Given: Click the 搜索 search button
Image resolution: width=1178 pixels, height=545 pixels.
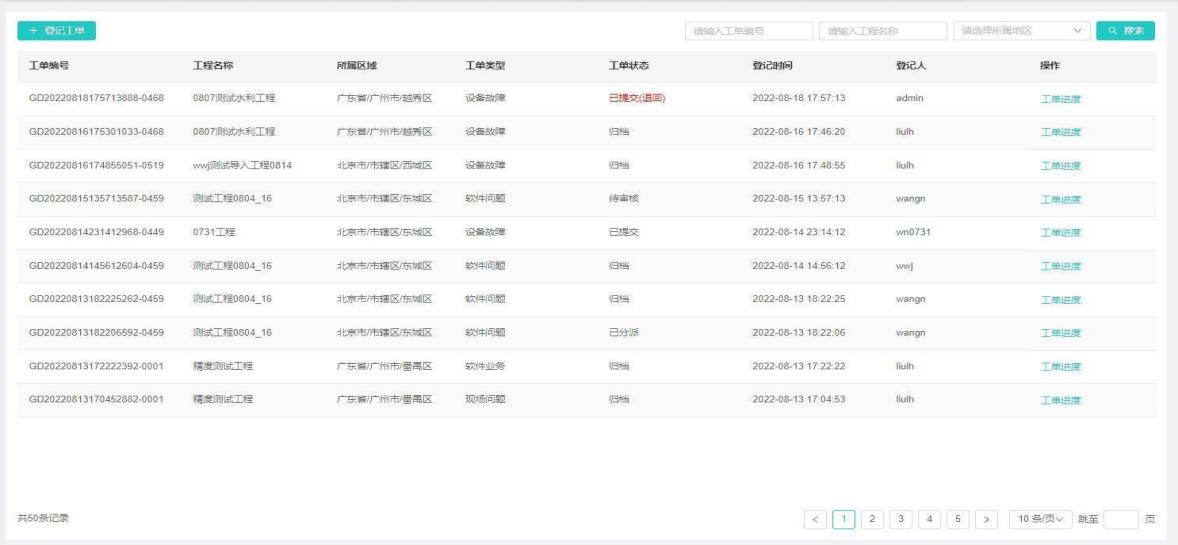Looking at the screenshot, I should pyautogui.click(x=1125, y=31).
